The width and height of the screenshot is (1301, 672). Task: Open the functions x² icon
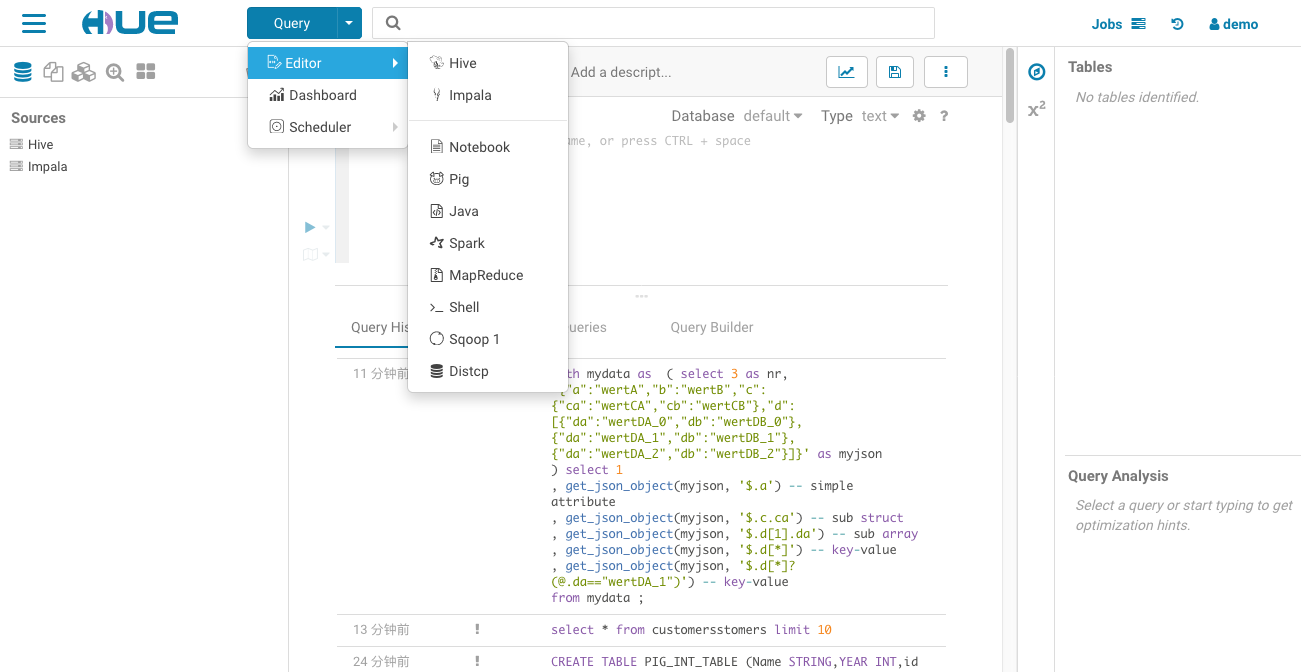pos(1037,109)
